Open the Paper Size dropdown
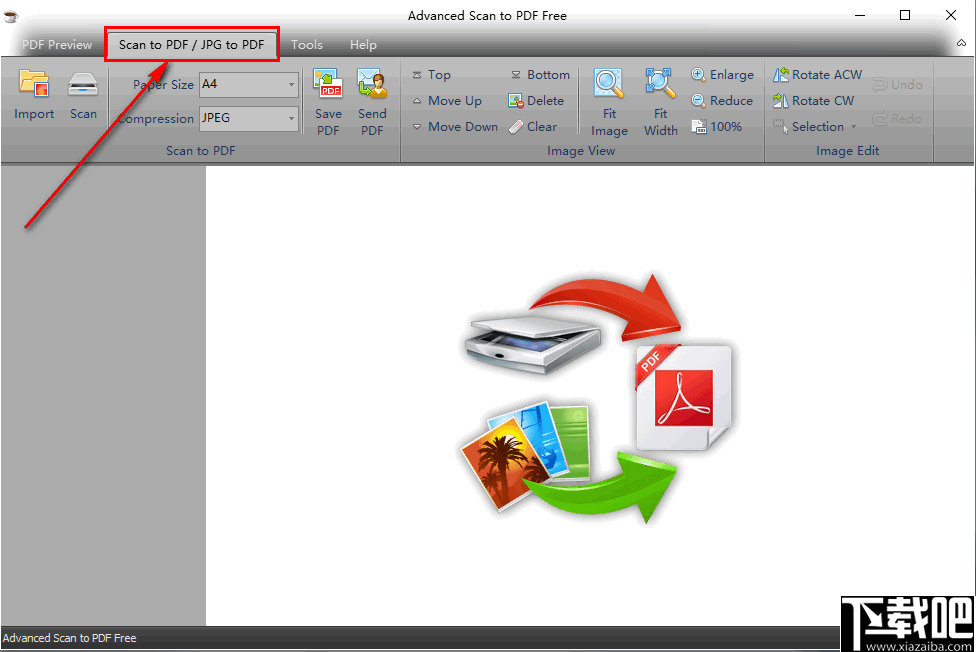 pyautogui.click(x=290, y=84)
